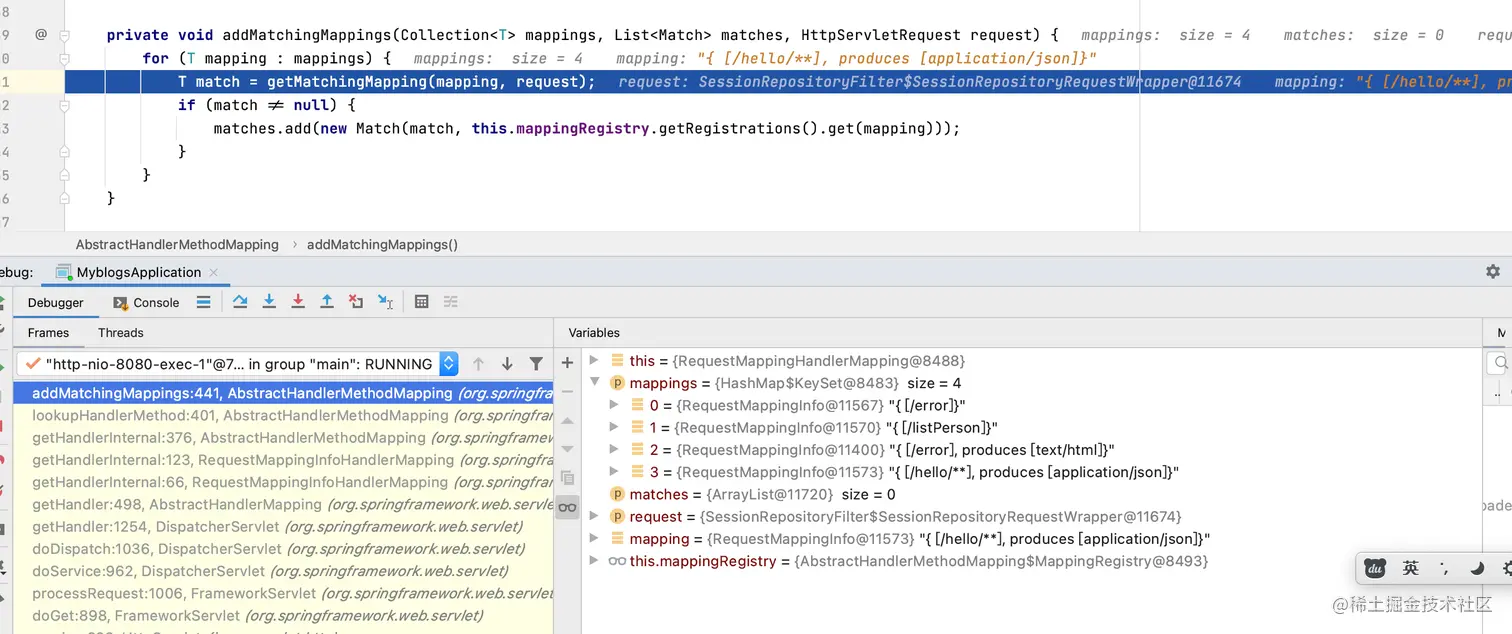Viewport: 1512px width, 634px height.
Task: Expand the 'this' variable node
Action: coord(594,361)
